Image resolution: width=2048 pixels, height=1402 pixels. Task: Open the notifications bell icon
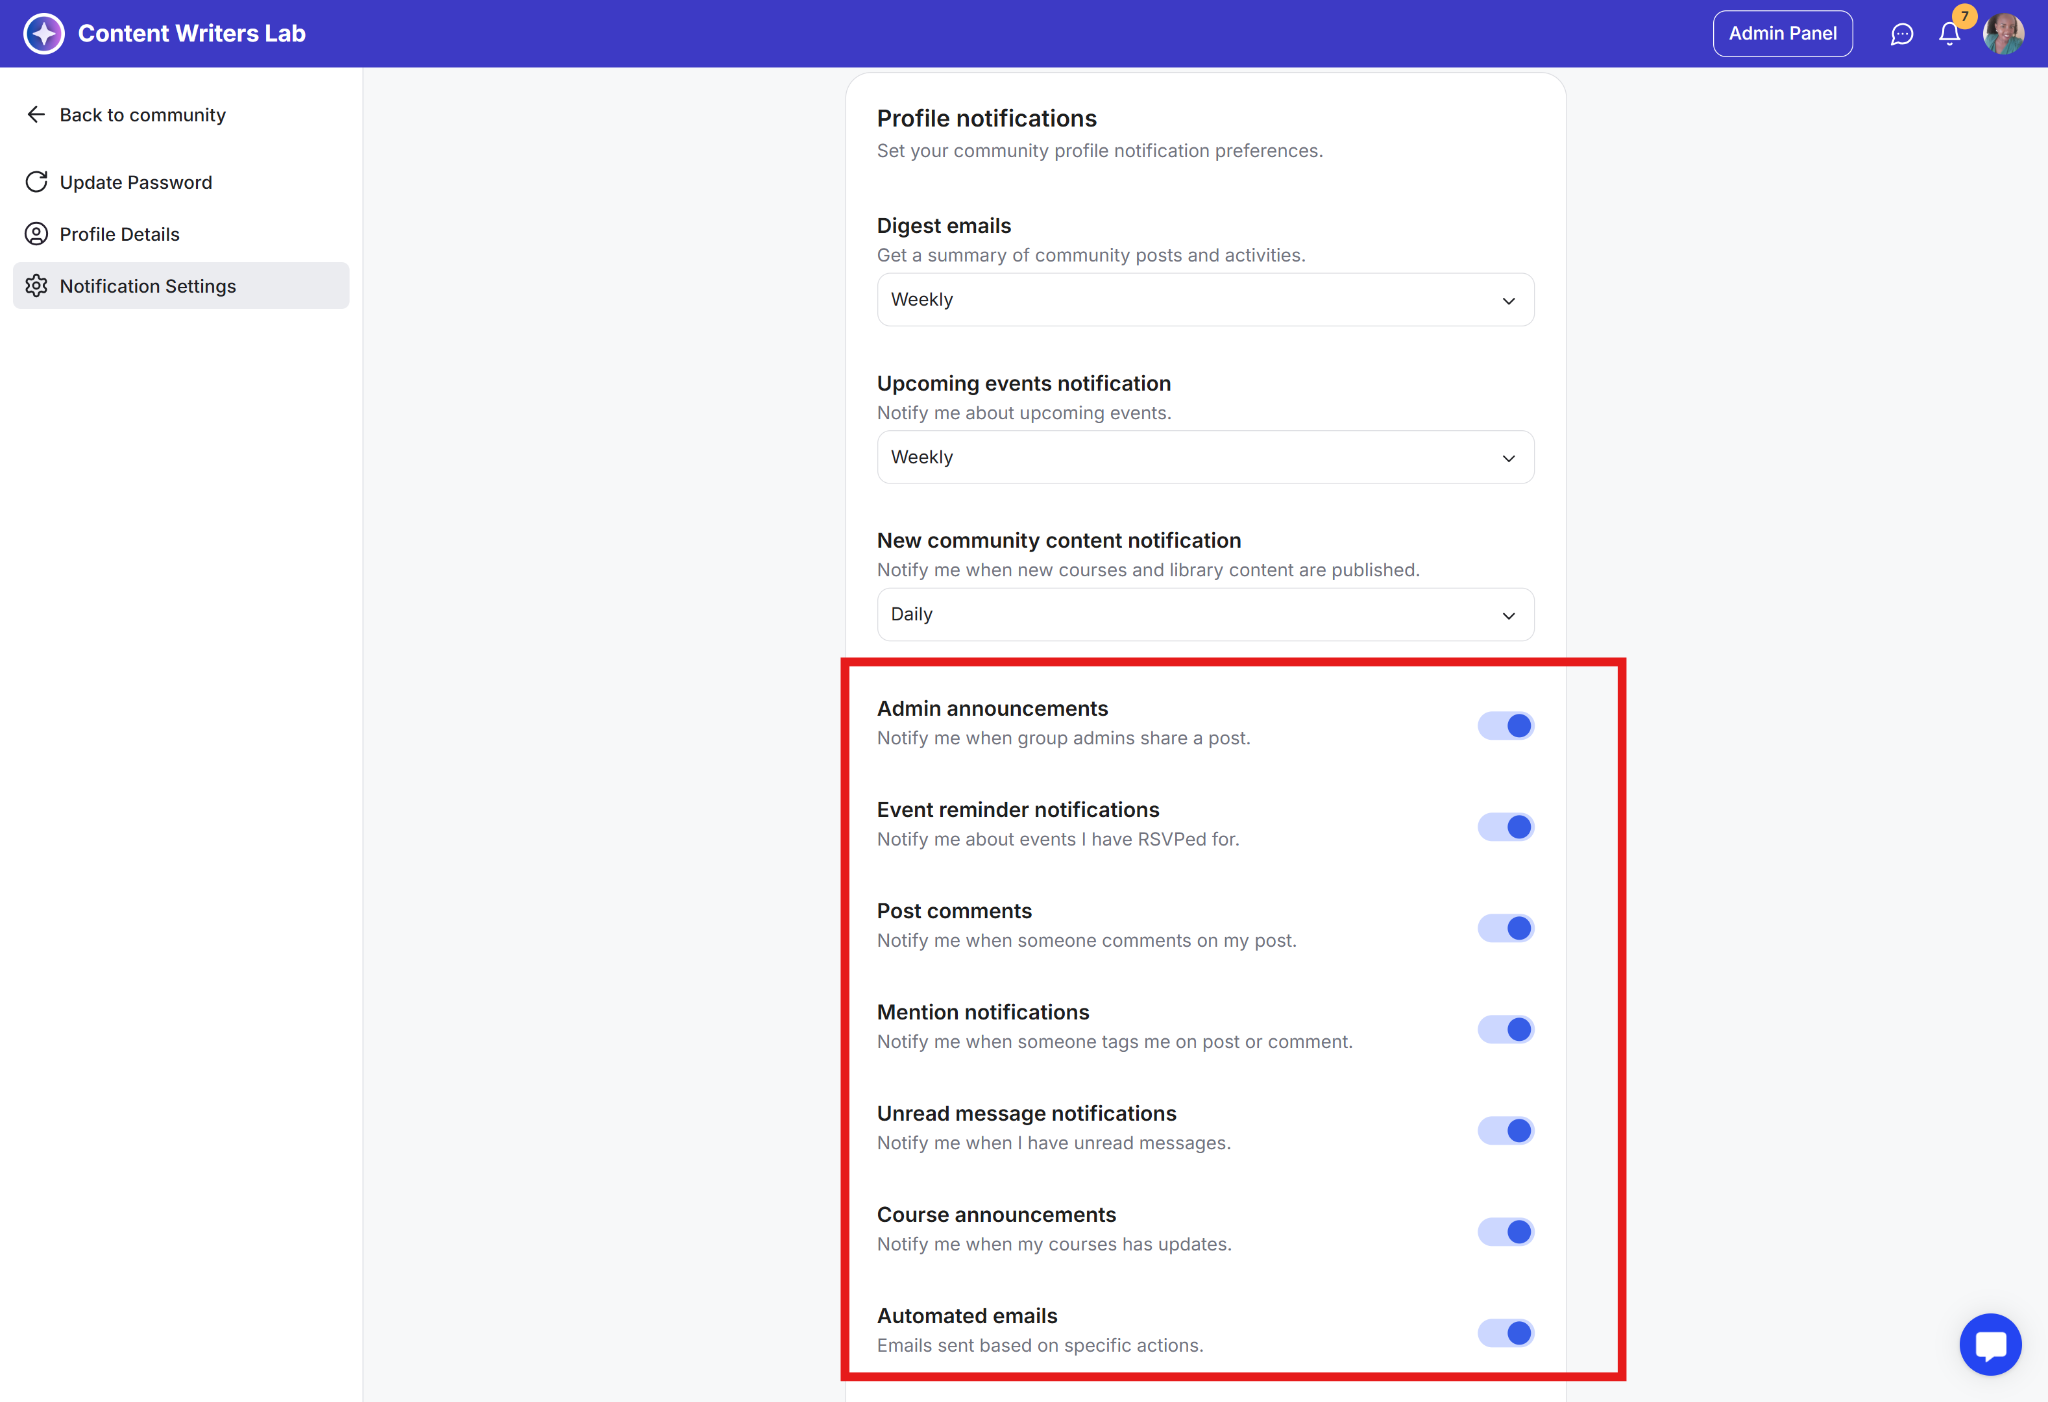tap(1949, 34)
